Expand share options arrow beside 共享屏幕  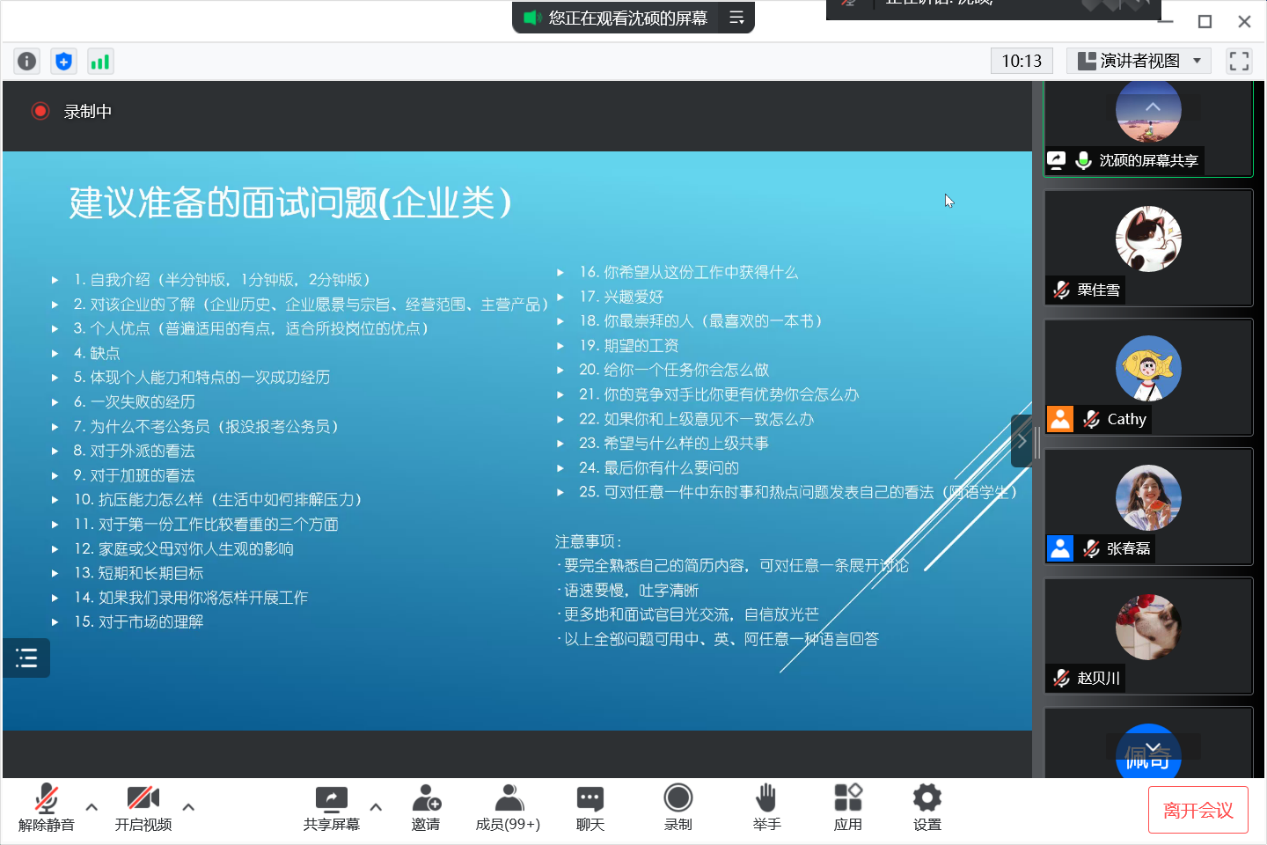(x=376, y=807)
